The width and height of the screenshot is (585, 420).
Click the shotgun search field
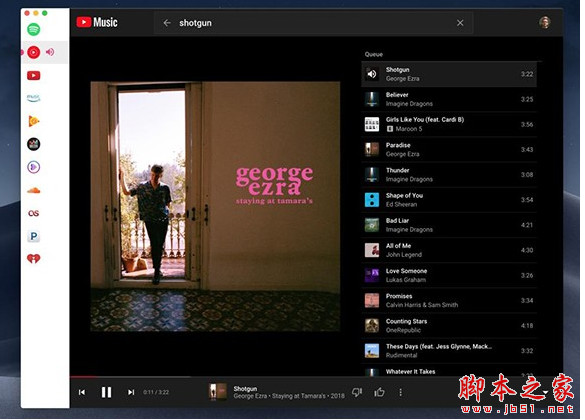tap(313, 23)
